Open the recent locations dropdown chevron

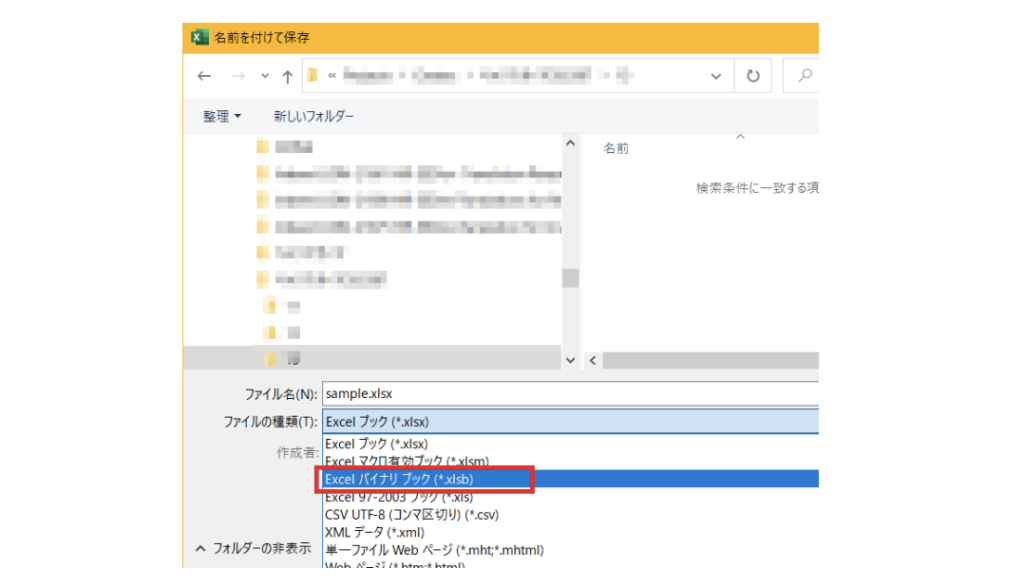(x=264, y=76)
